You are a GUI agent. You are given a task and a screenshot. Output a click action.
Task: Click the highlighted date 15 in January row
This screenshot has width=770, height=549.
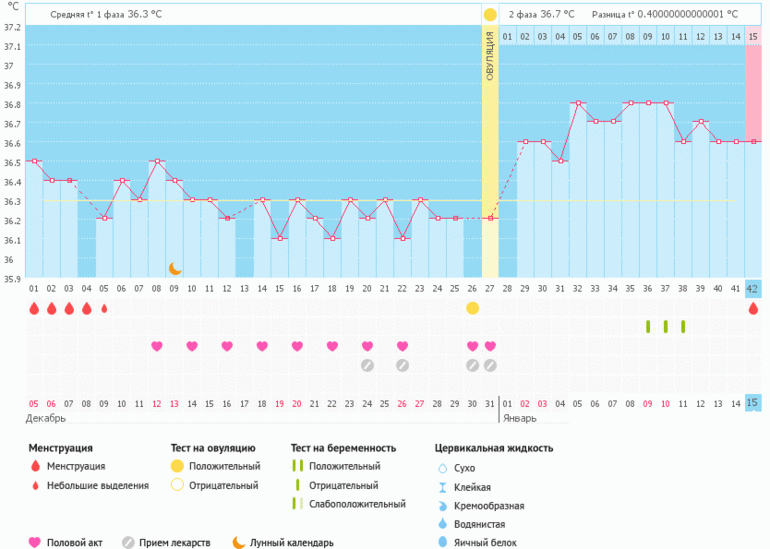(753, 402)
